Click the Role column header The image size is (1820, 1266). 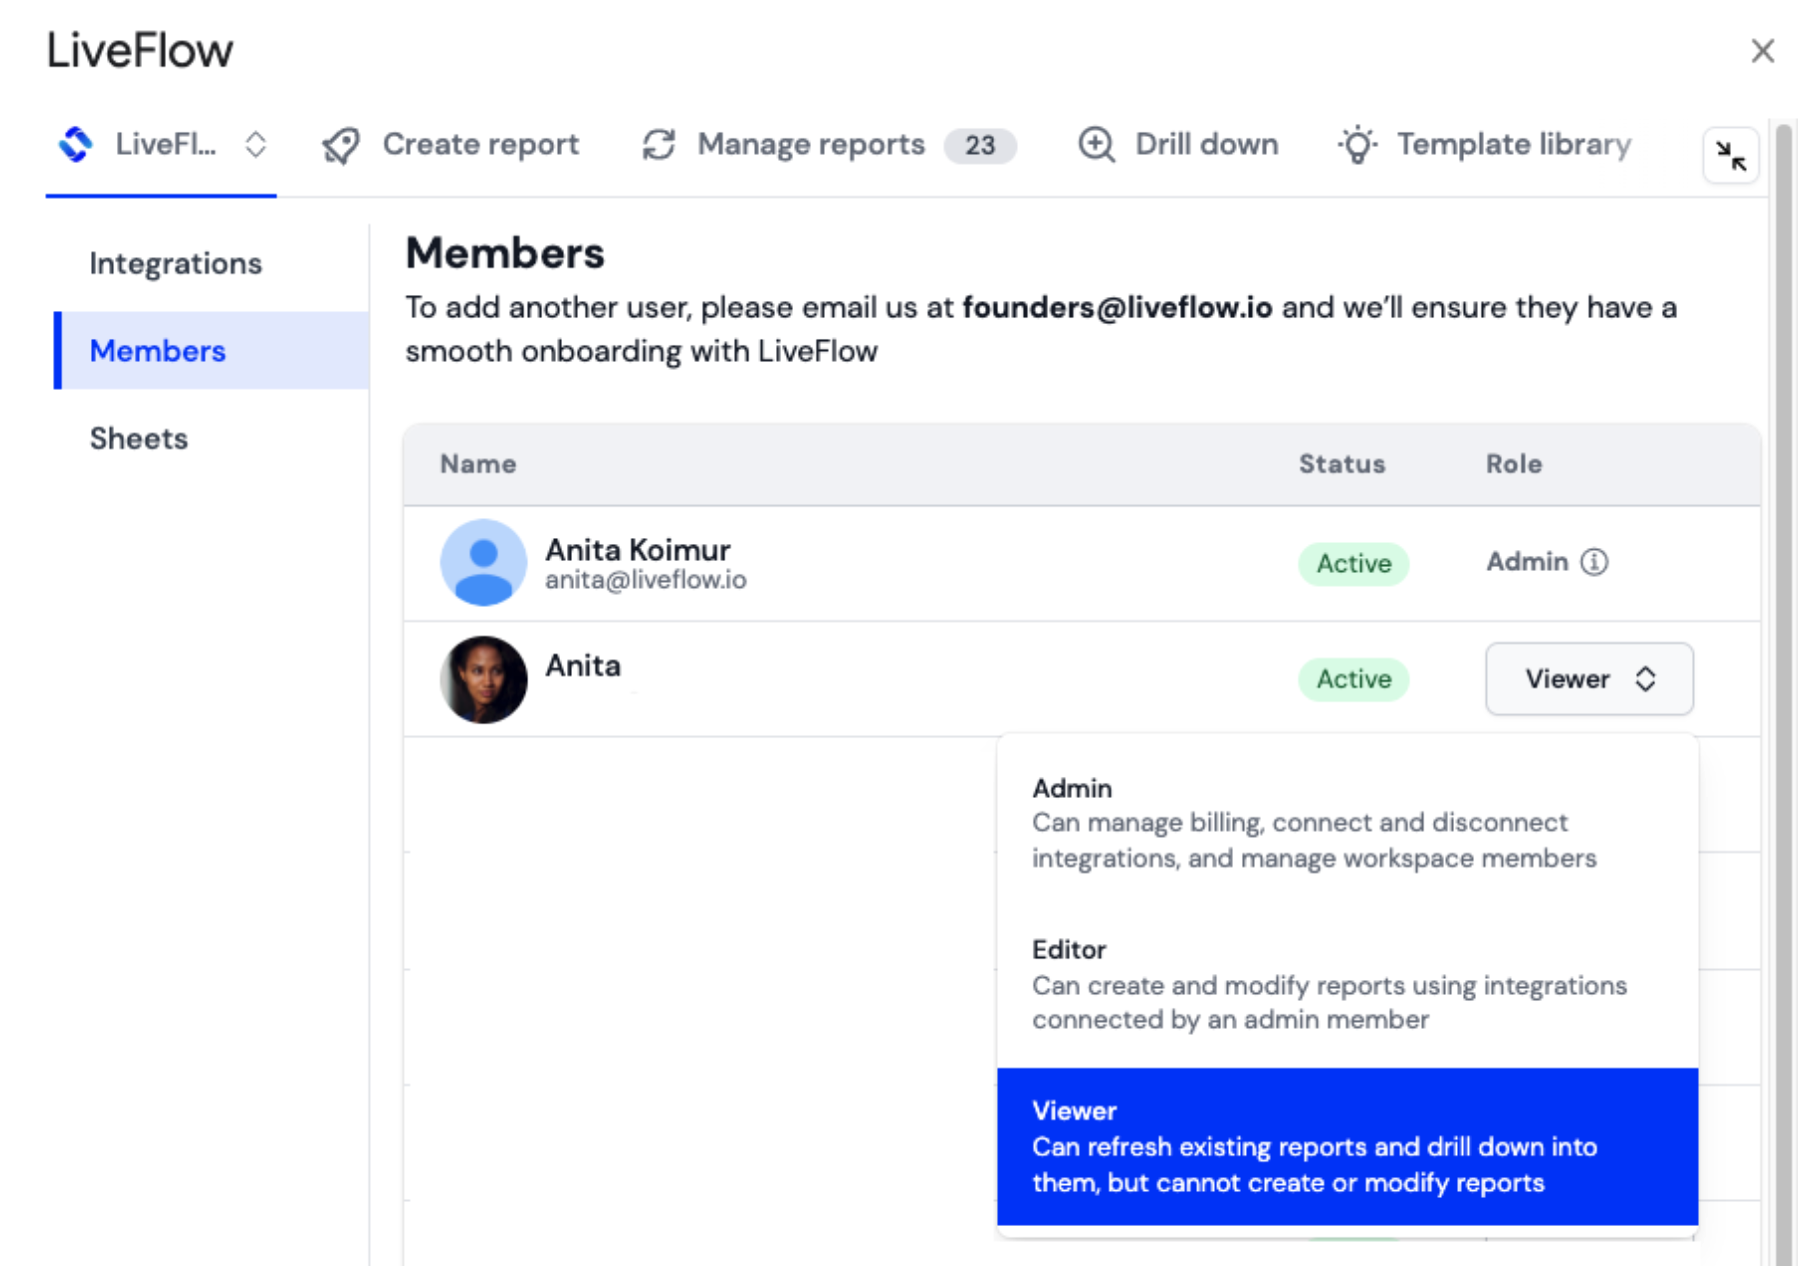coord(1514,463)
